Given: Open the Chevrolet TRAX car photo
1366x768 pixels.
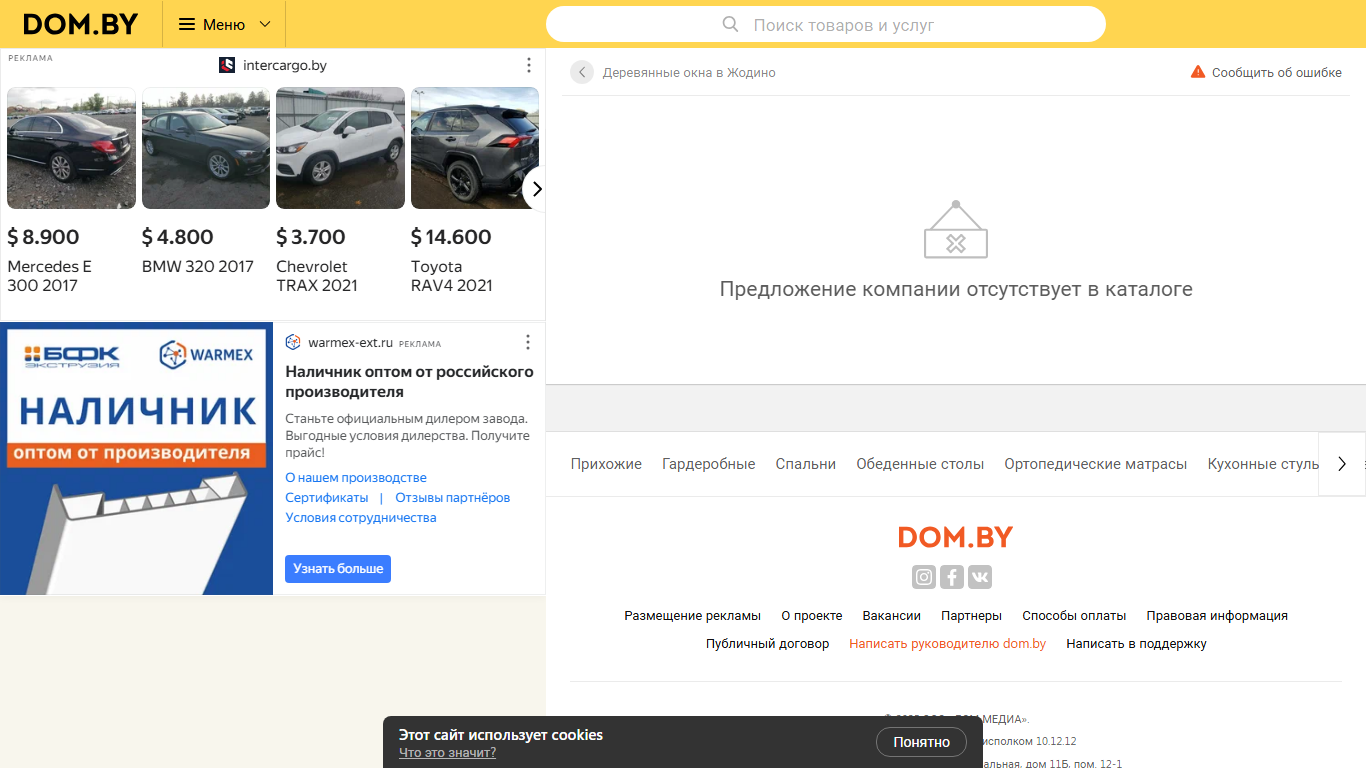Looking at the screenshot, I should click(x=340, y=148).
